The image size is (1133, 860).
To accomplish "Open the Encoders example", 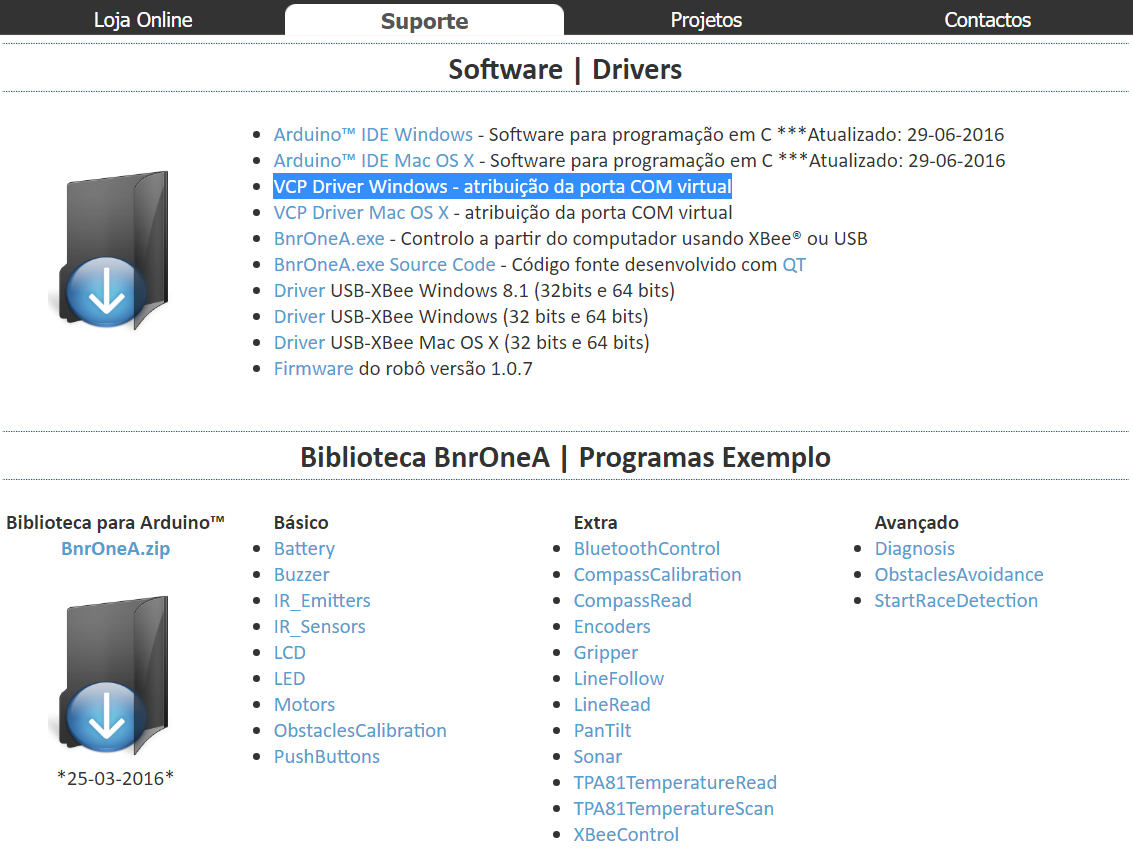I will point(612,627).
